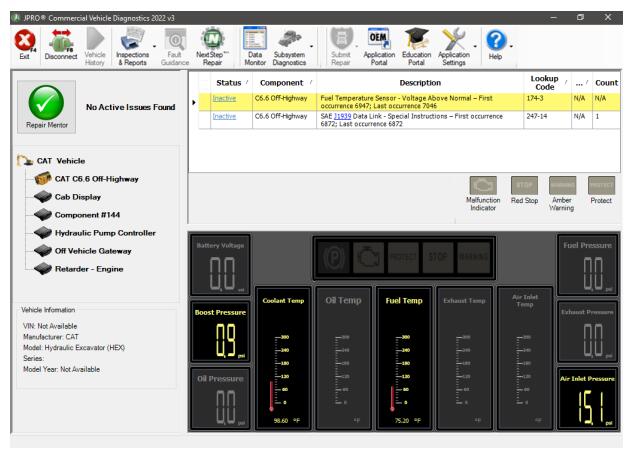The width and height of the screenshot is (625, 452).
Task: Expand the Application Settings dropdown arrow
Action: [475, 47]
